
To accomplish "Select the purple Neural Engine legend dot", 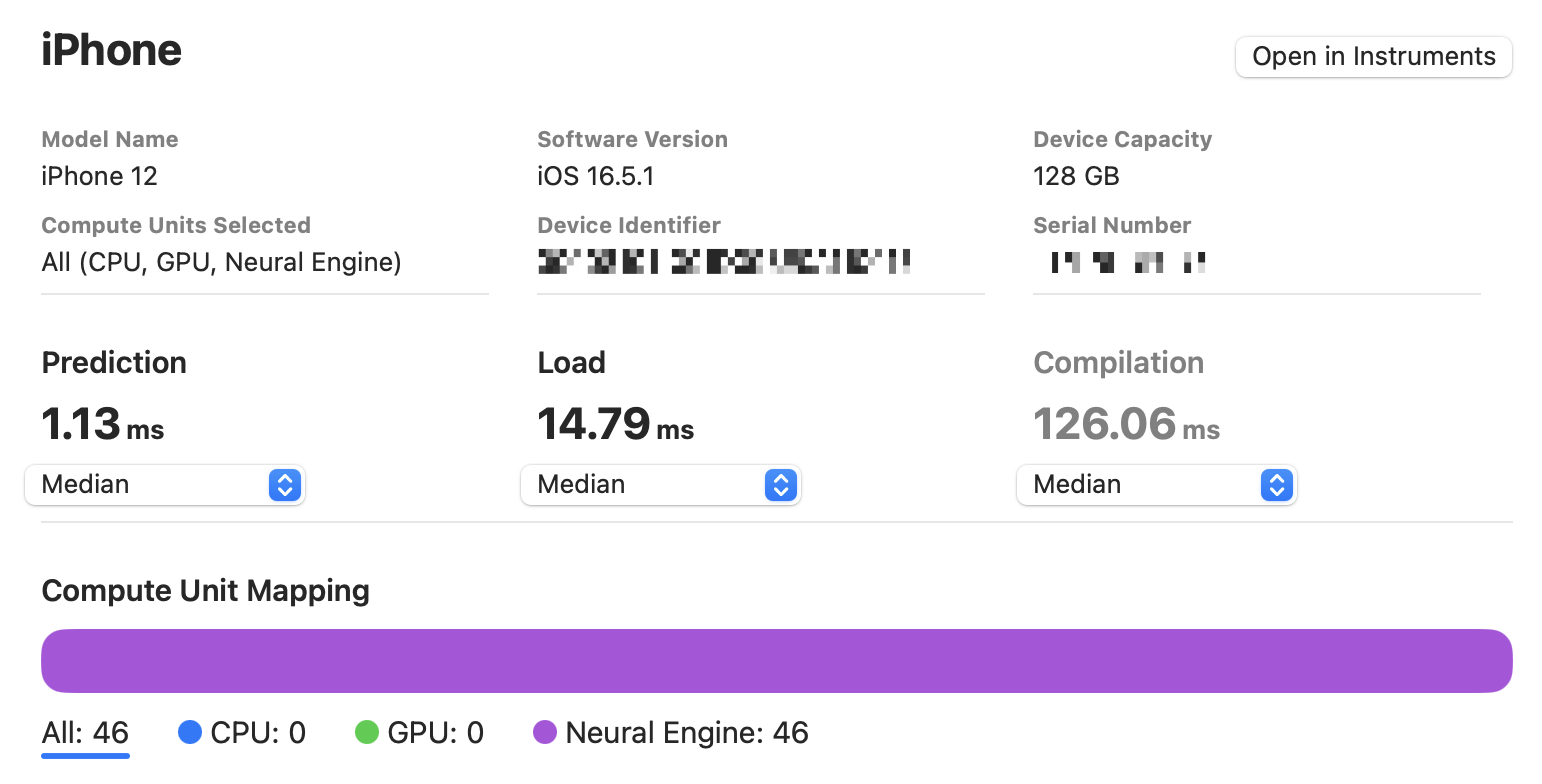I will pyautogui.click(x=545, y=732).
